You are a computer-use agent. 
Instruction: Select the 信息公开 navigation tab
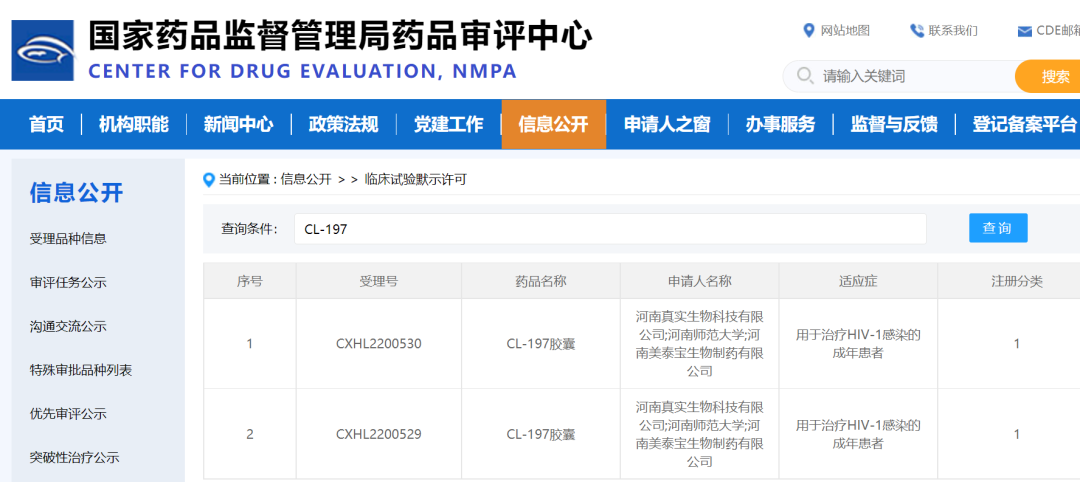click(x=553, y=124)
